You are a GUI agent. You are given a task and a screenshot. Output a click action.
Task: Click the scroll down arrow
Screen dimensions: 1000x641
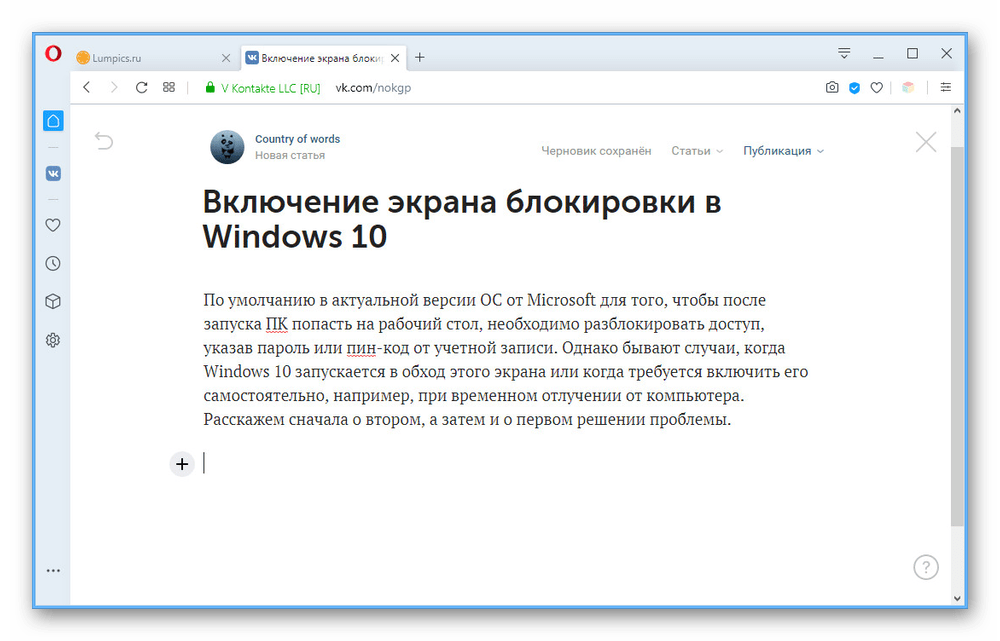click(x=957, y=598)
